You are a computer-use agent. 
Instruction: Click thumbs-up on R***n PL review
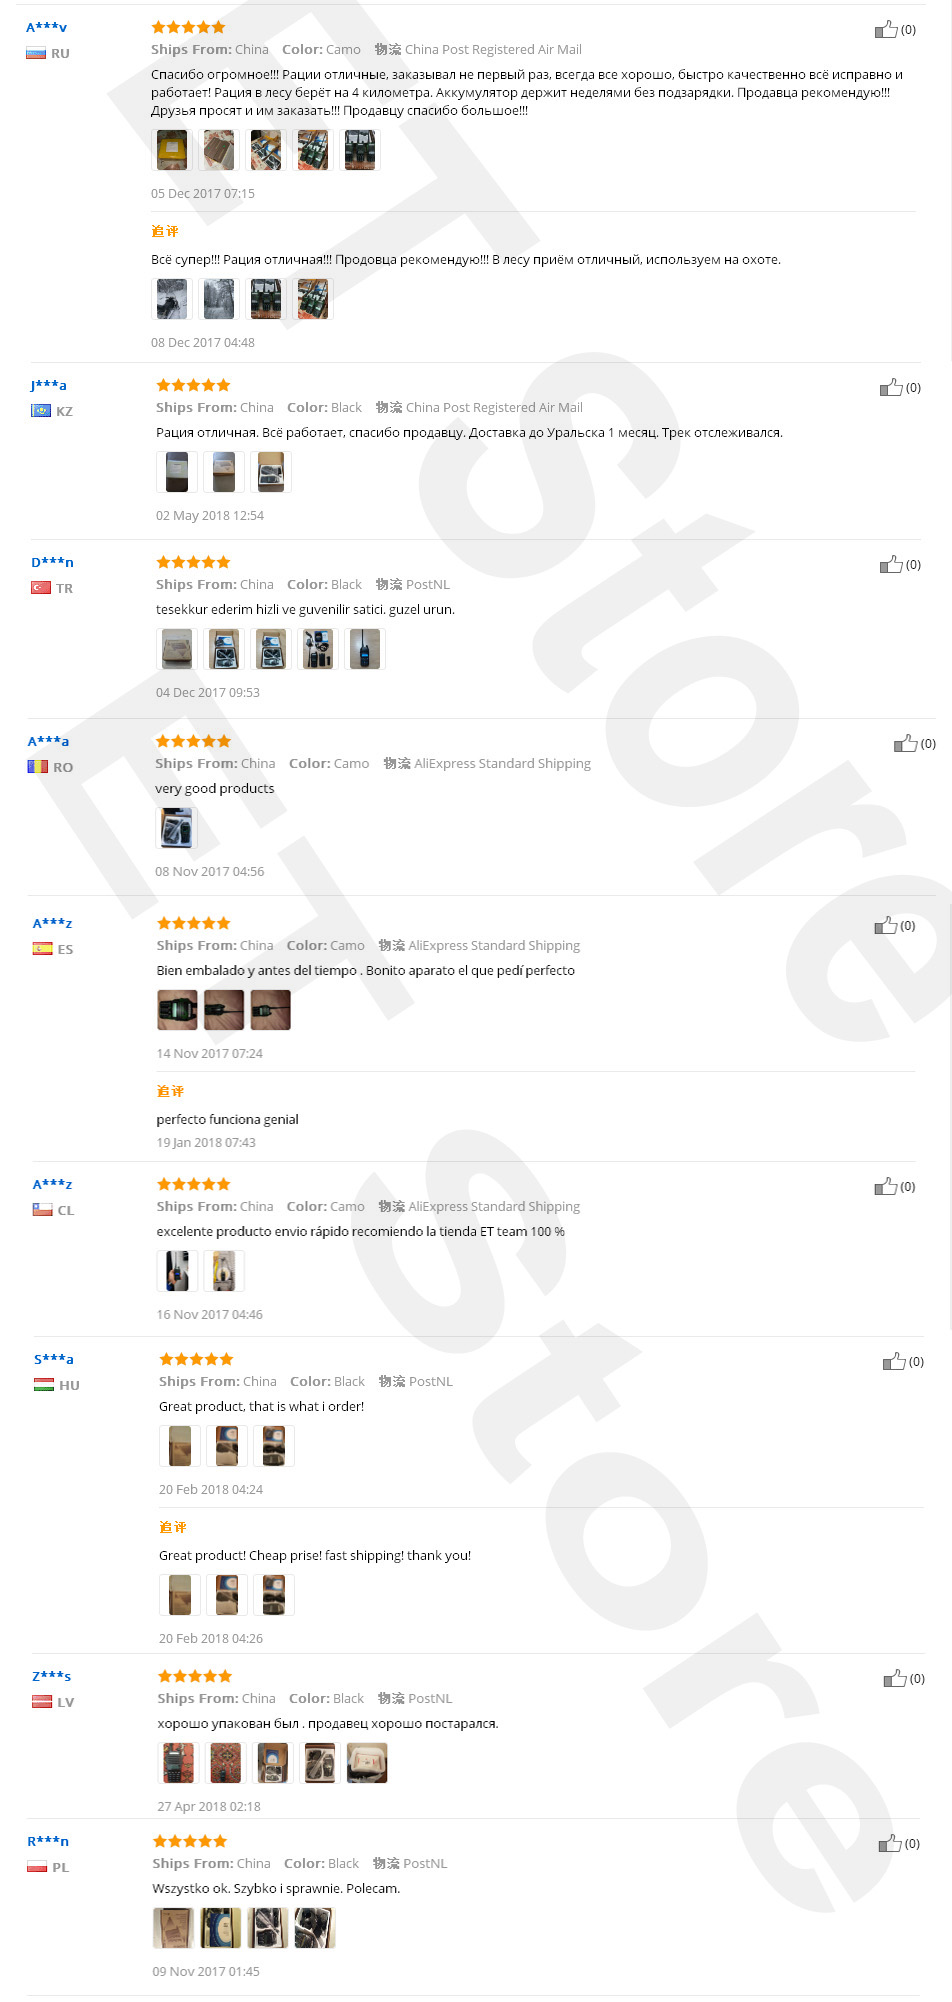pyautogui.click(x=890, y=1844)
